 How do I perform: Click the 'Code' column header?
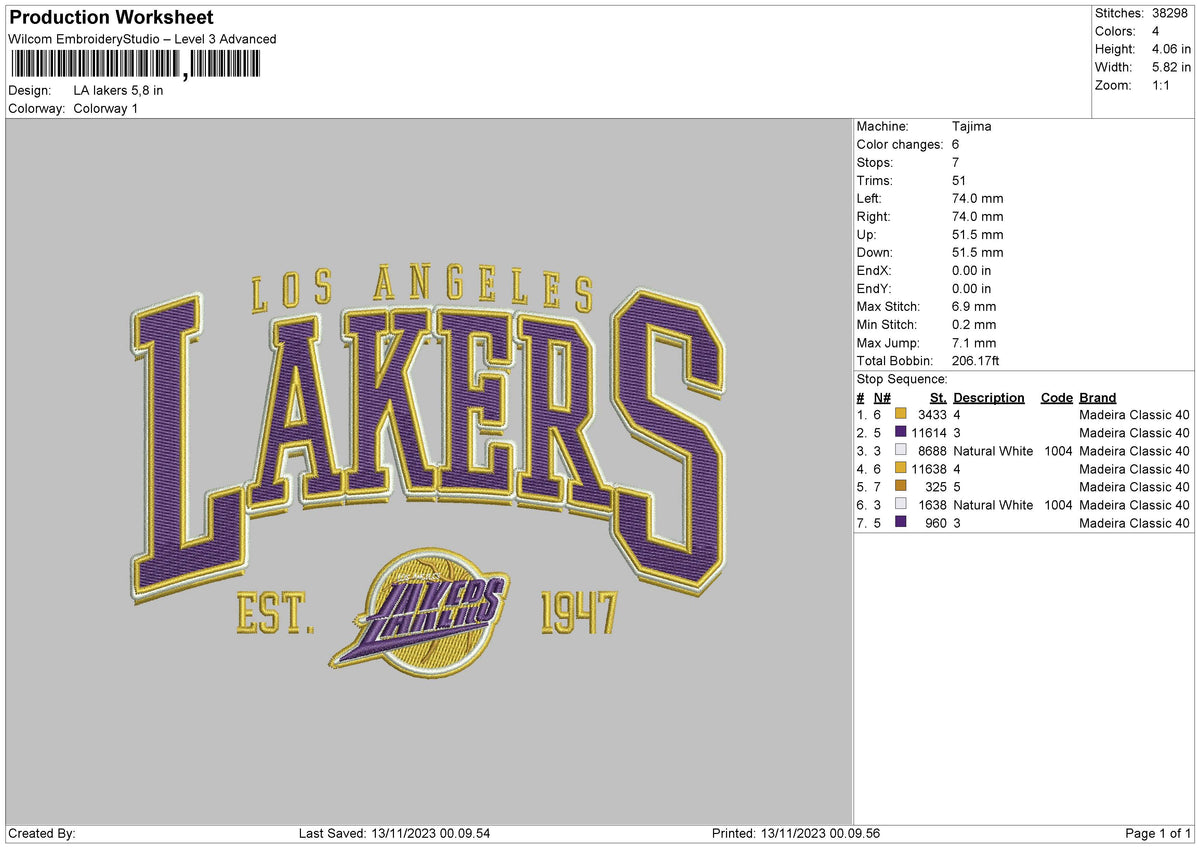[x=1057, y=398]
